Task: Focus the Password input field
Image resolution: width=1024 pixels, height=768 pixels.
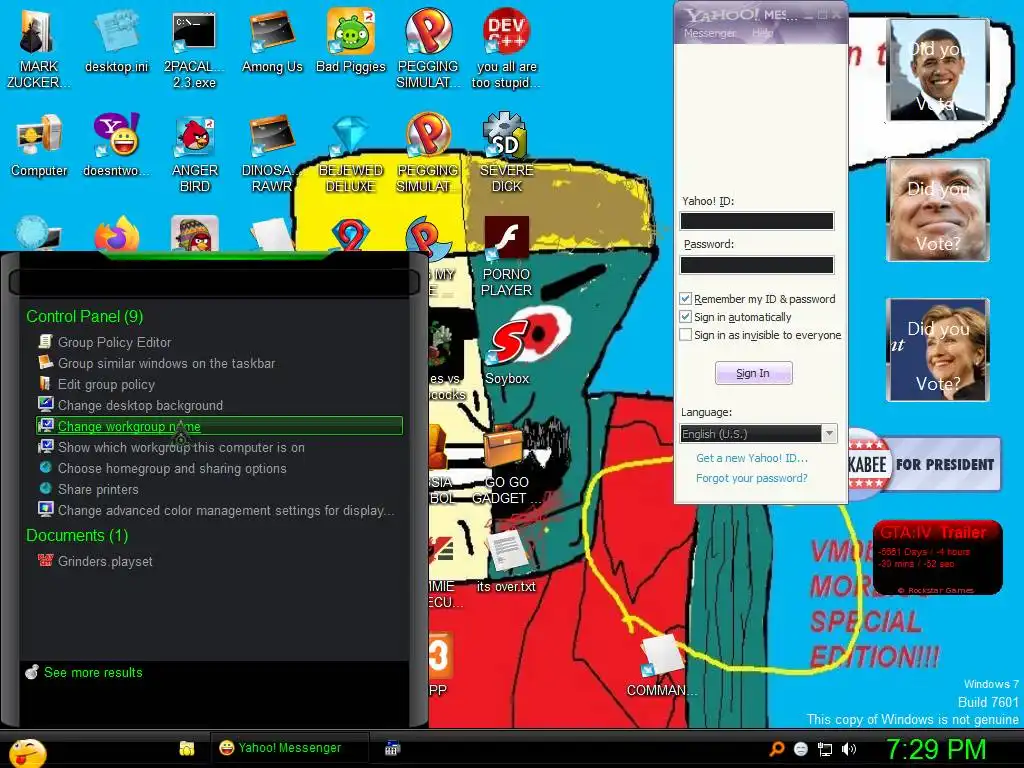Action: coord(757,264)
